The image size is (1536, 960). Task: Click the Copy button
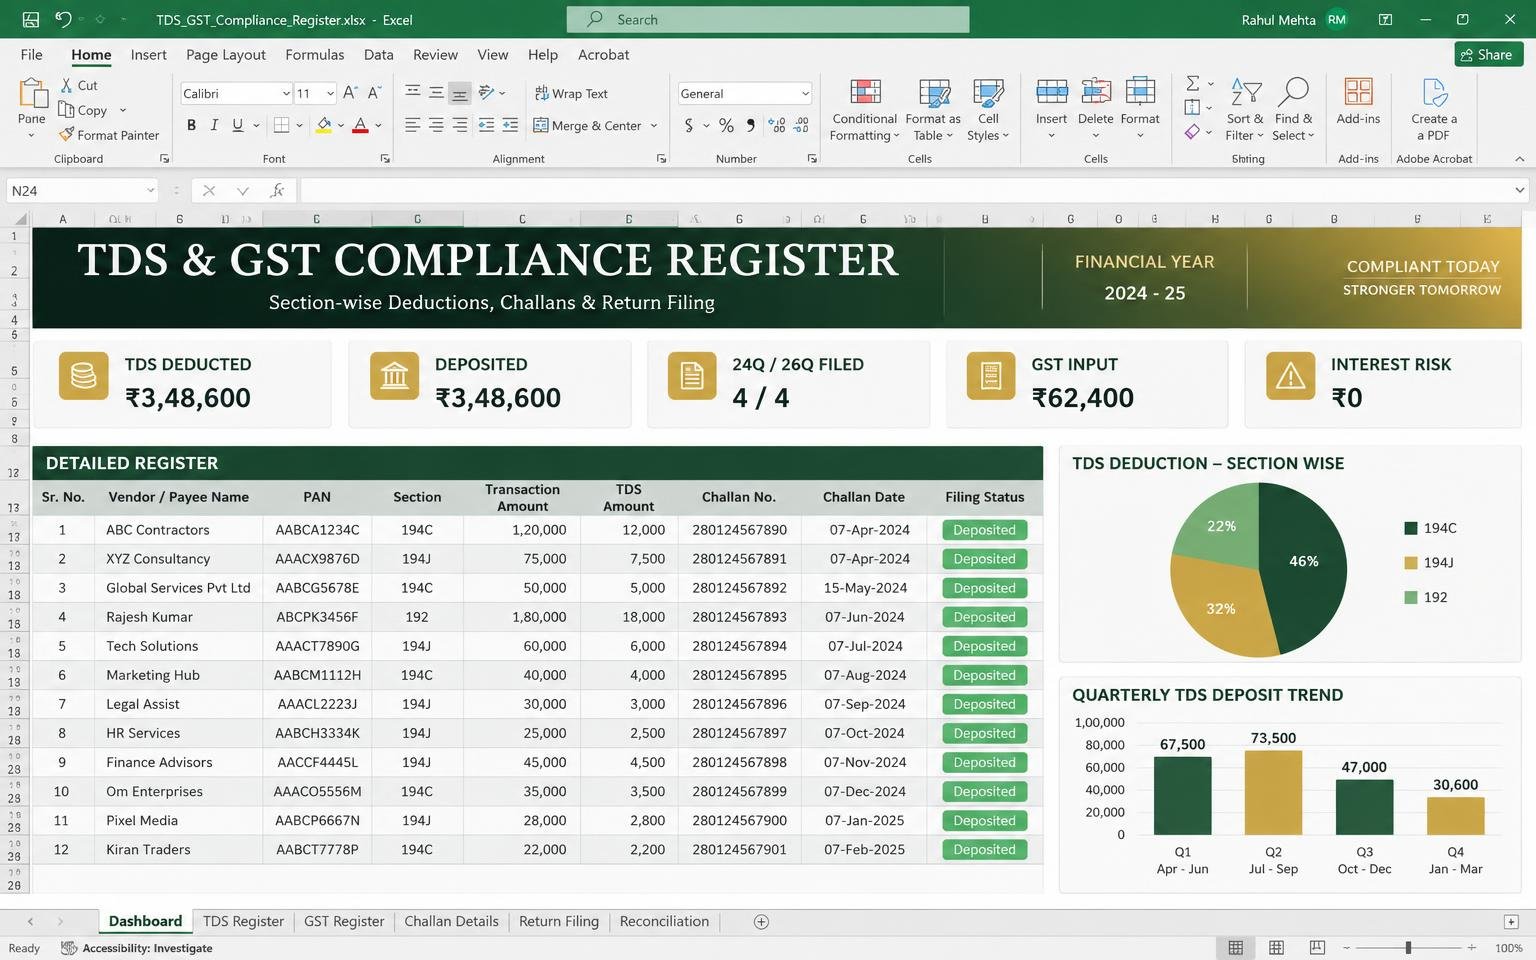pos(83,110)
